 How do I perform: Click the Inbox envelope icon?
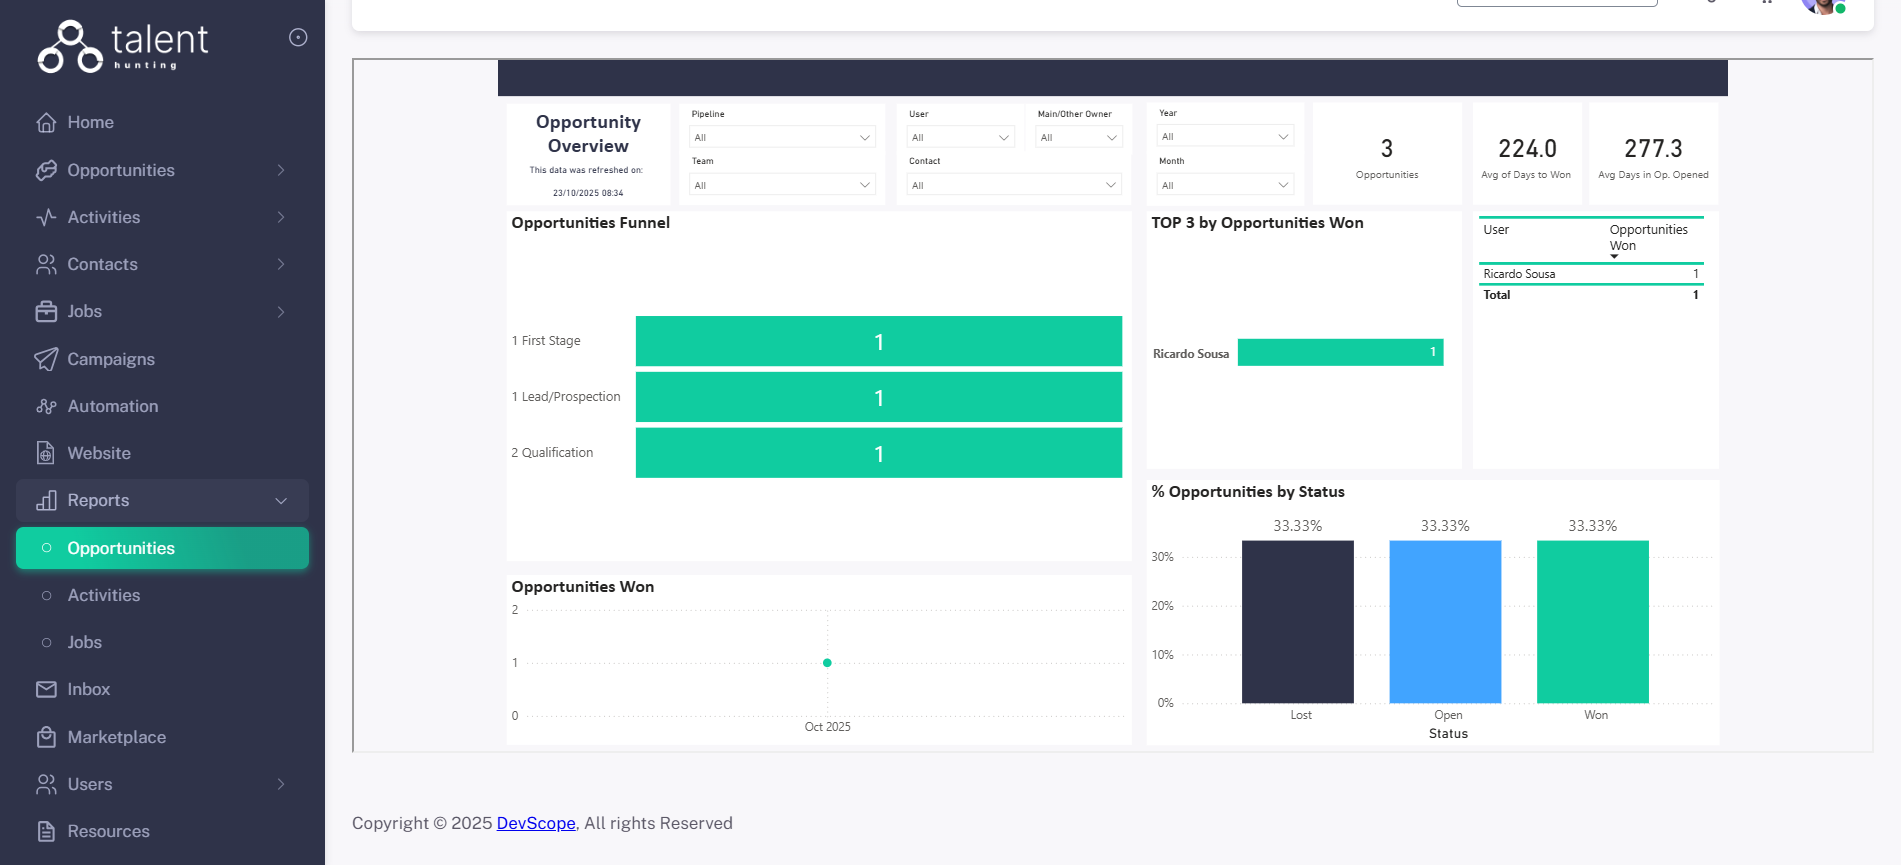point(46,689)
